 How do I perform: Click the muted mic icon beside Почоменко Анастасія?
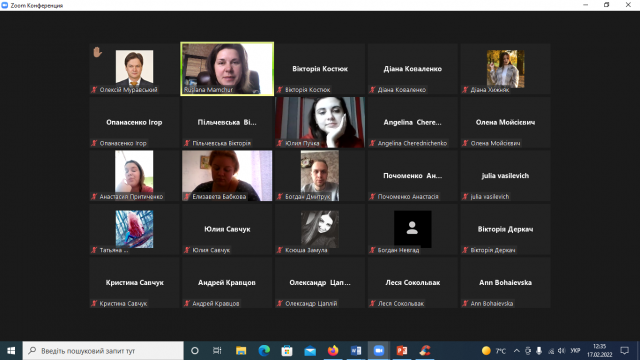pos(372,197)
